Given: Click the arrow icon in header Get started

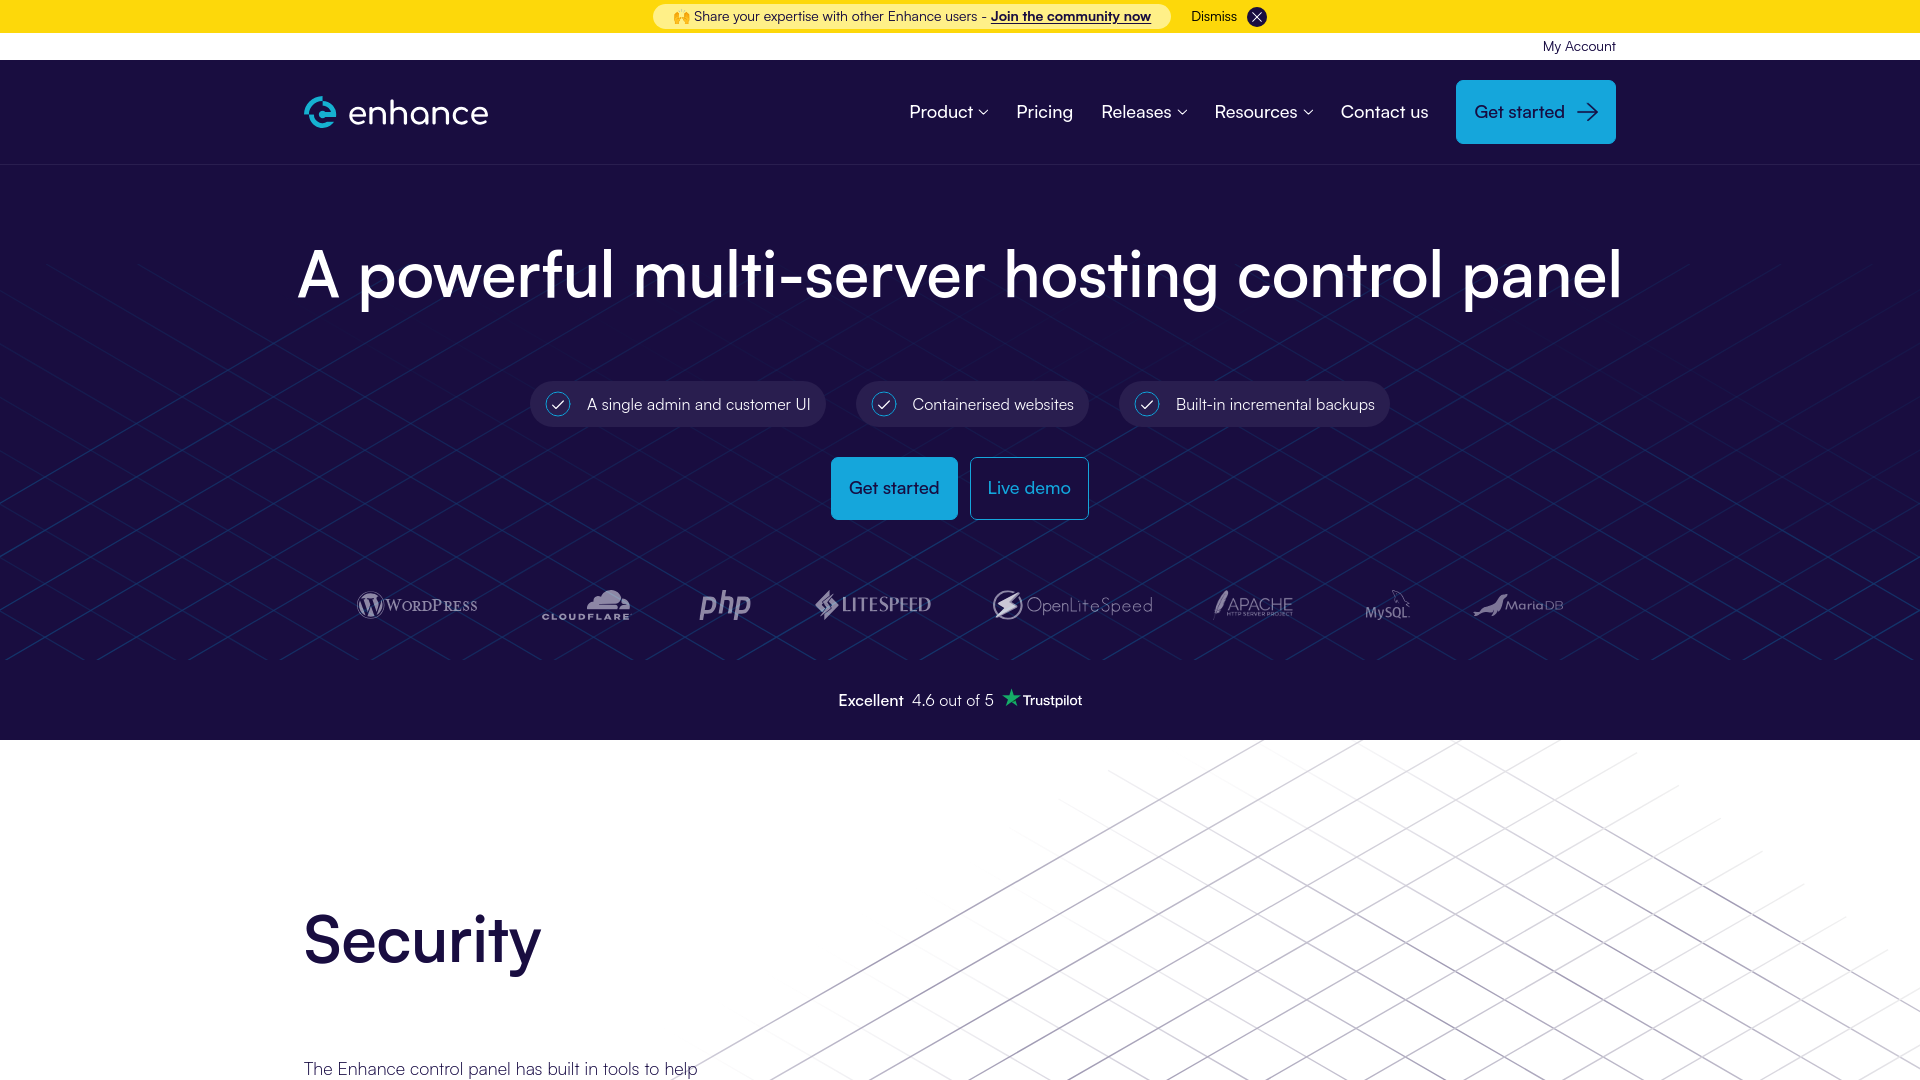Looking at the screenshot, I should [1587, 112].
